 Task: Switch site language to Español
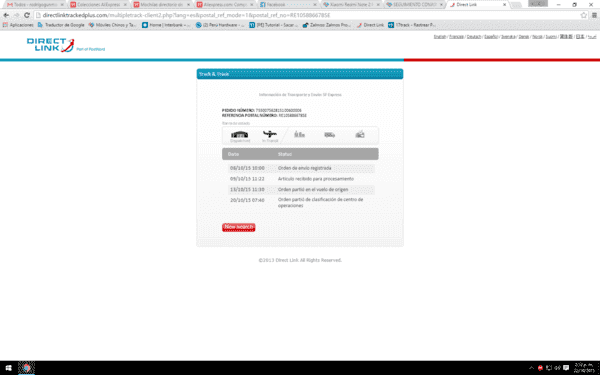[x=491, y=37]
